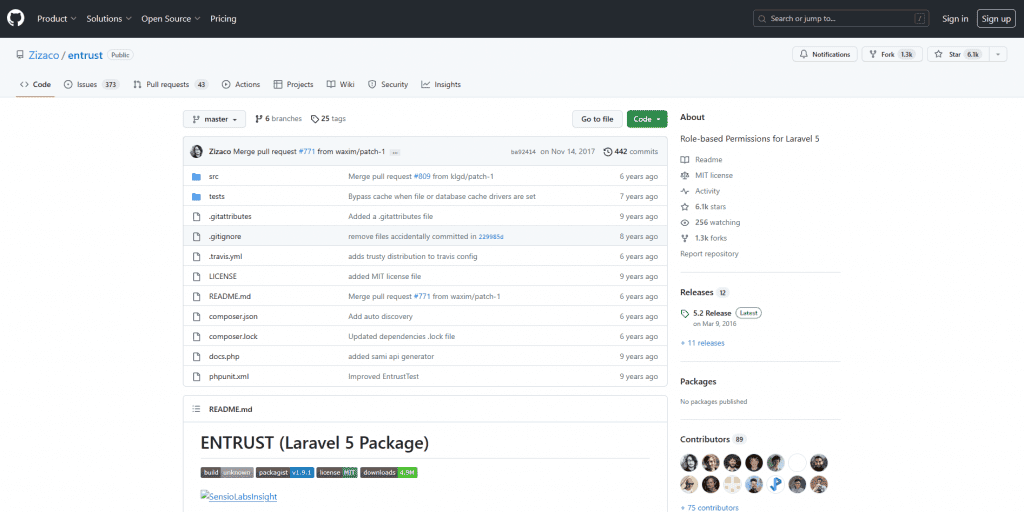Open the entrust repository link

(85, 56)
